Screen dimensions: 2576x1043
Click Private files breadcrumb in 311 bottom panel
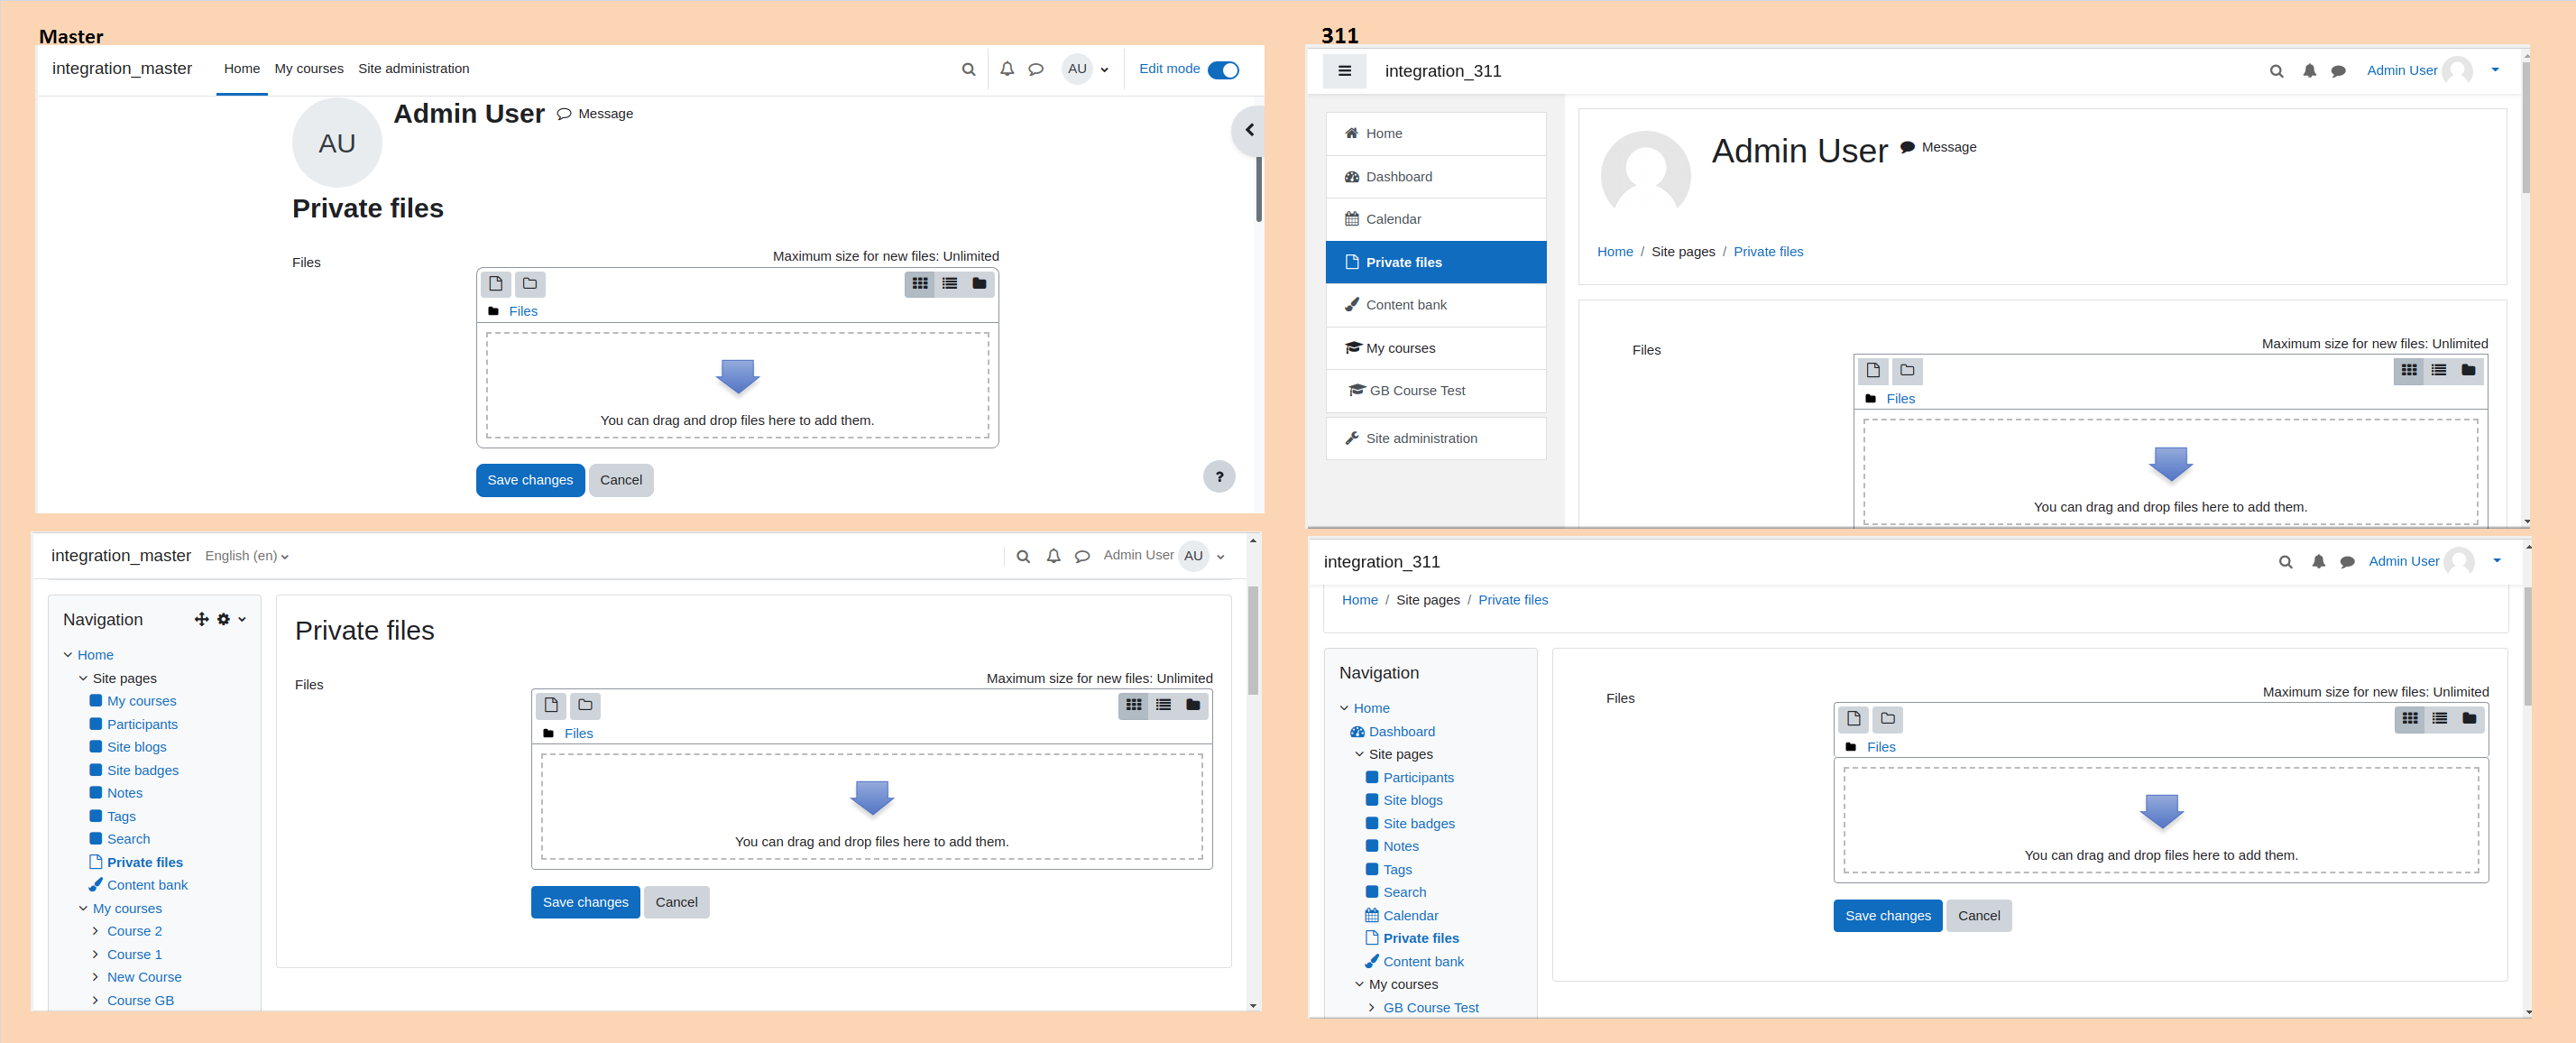(x=1513, y=600)
